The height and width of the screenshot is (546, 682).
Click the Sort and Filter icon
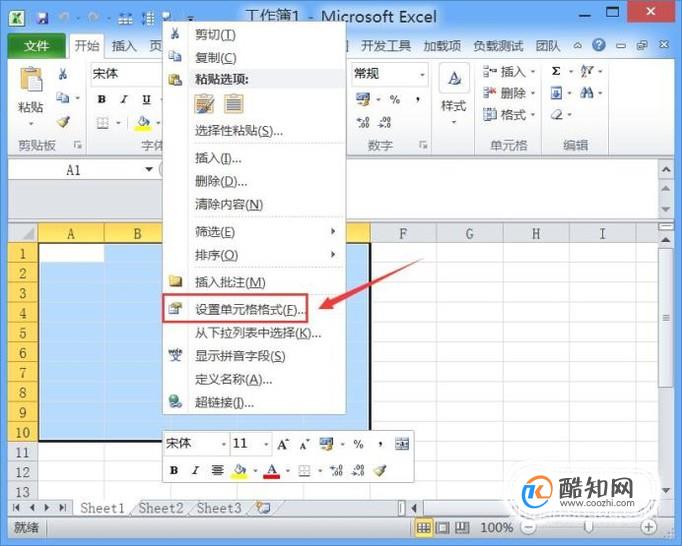pyautogui.click(x=587, y=71)
